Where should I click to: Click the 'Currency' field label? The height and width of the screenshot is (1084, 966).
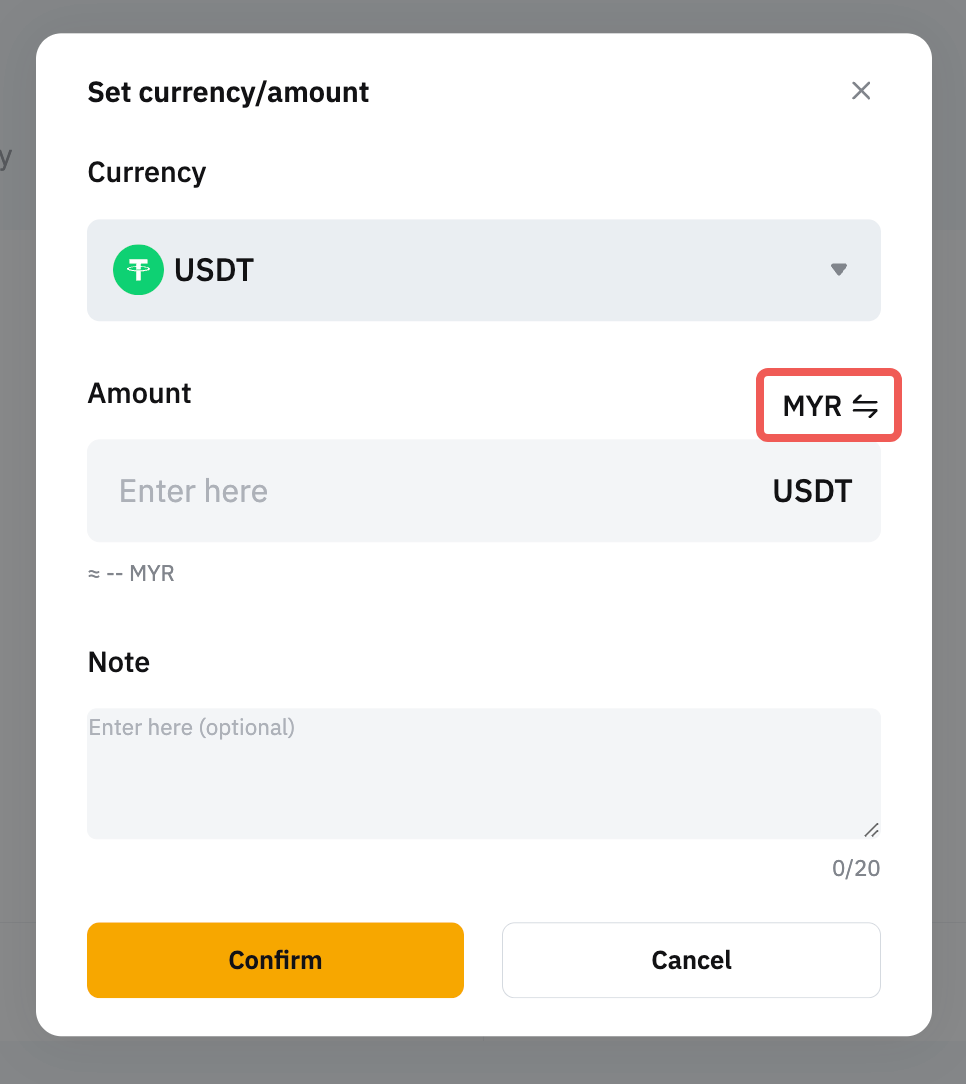[x=147, y=172]
